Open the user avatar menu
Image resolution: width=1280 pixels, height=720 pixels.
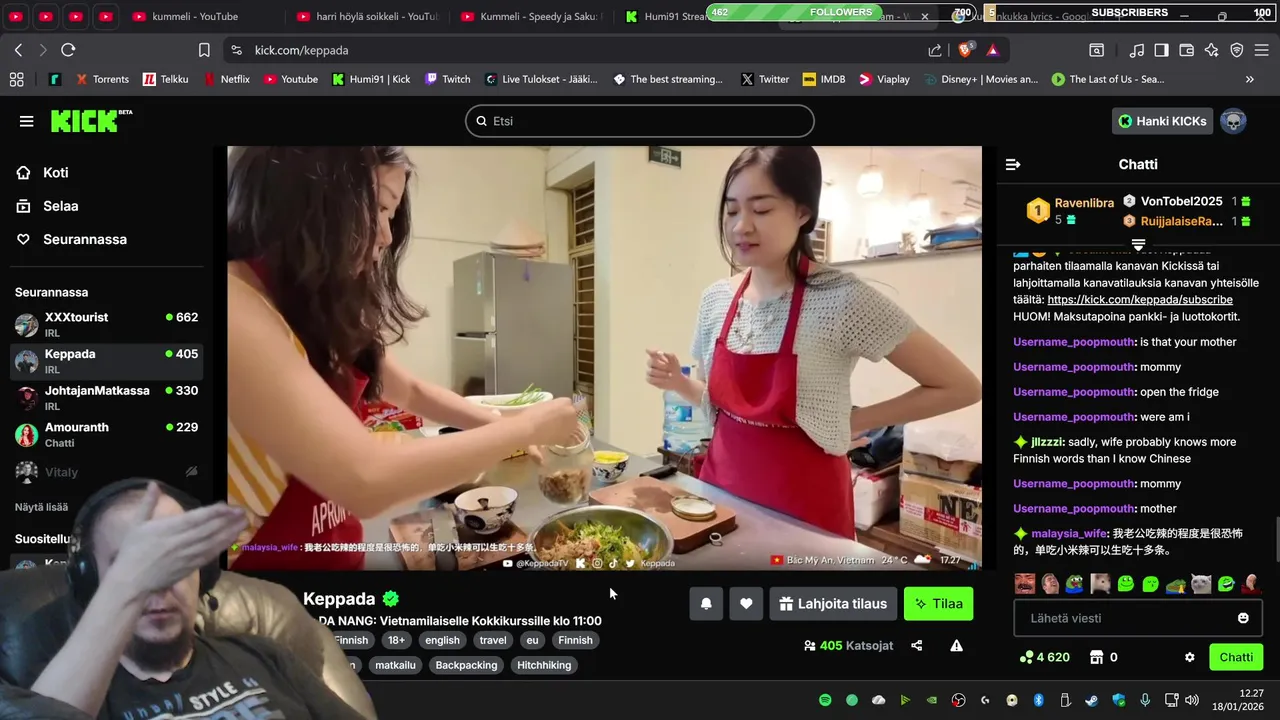(x=1233, y=121)
